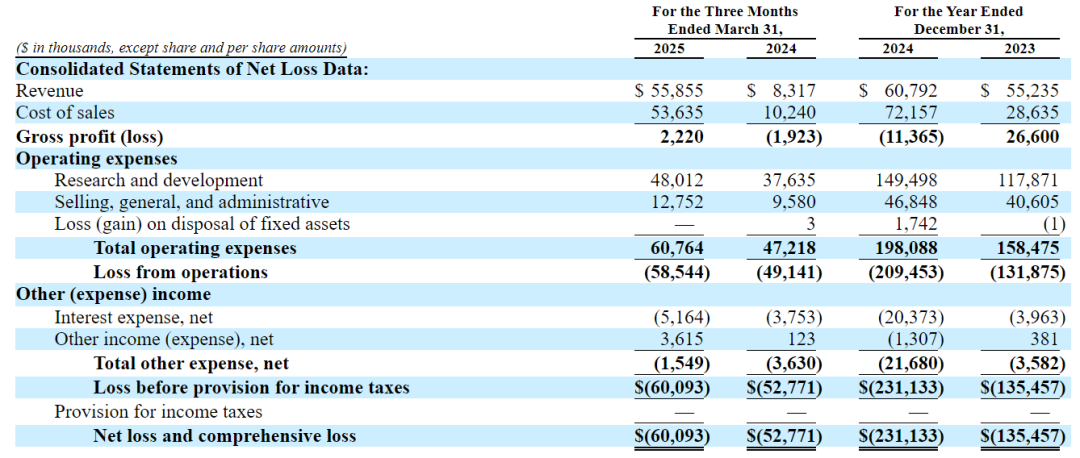
Task: Select the 2023 column header
Action: (1019, 48)
